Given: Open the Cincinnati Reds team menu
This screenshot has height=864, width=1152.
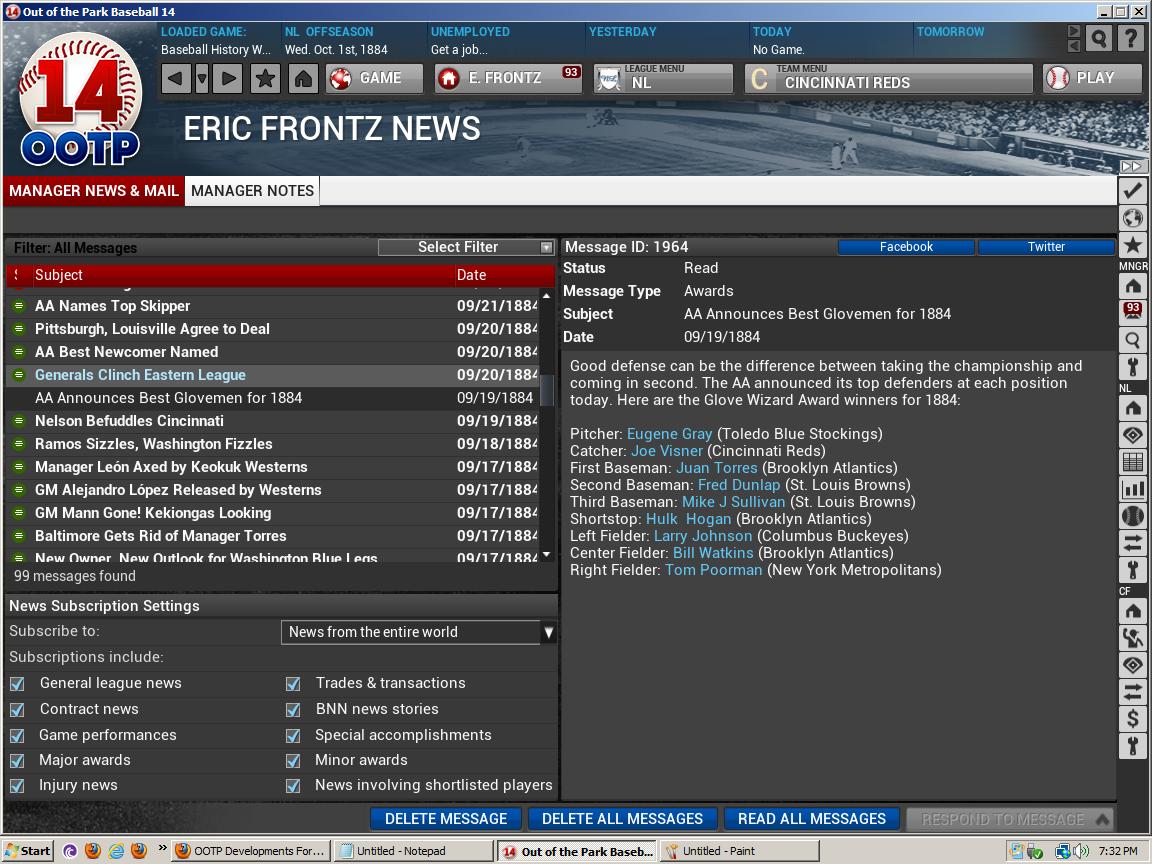Looking at the screenshot, I should click(888, 78).
